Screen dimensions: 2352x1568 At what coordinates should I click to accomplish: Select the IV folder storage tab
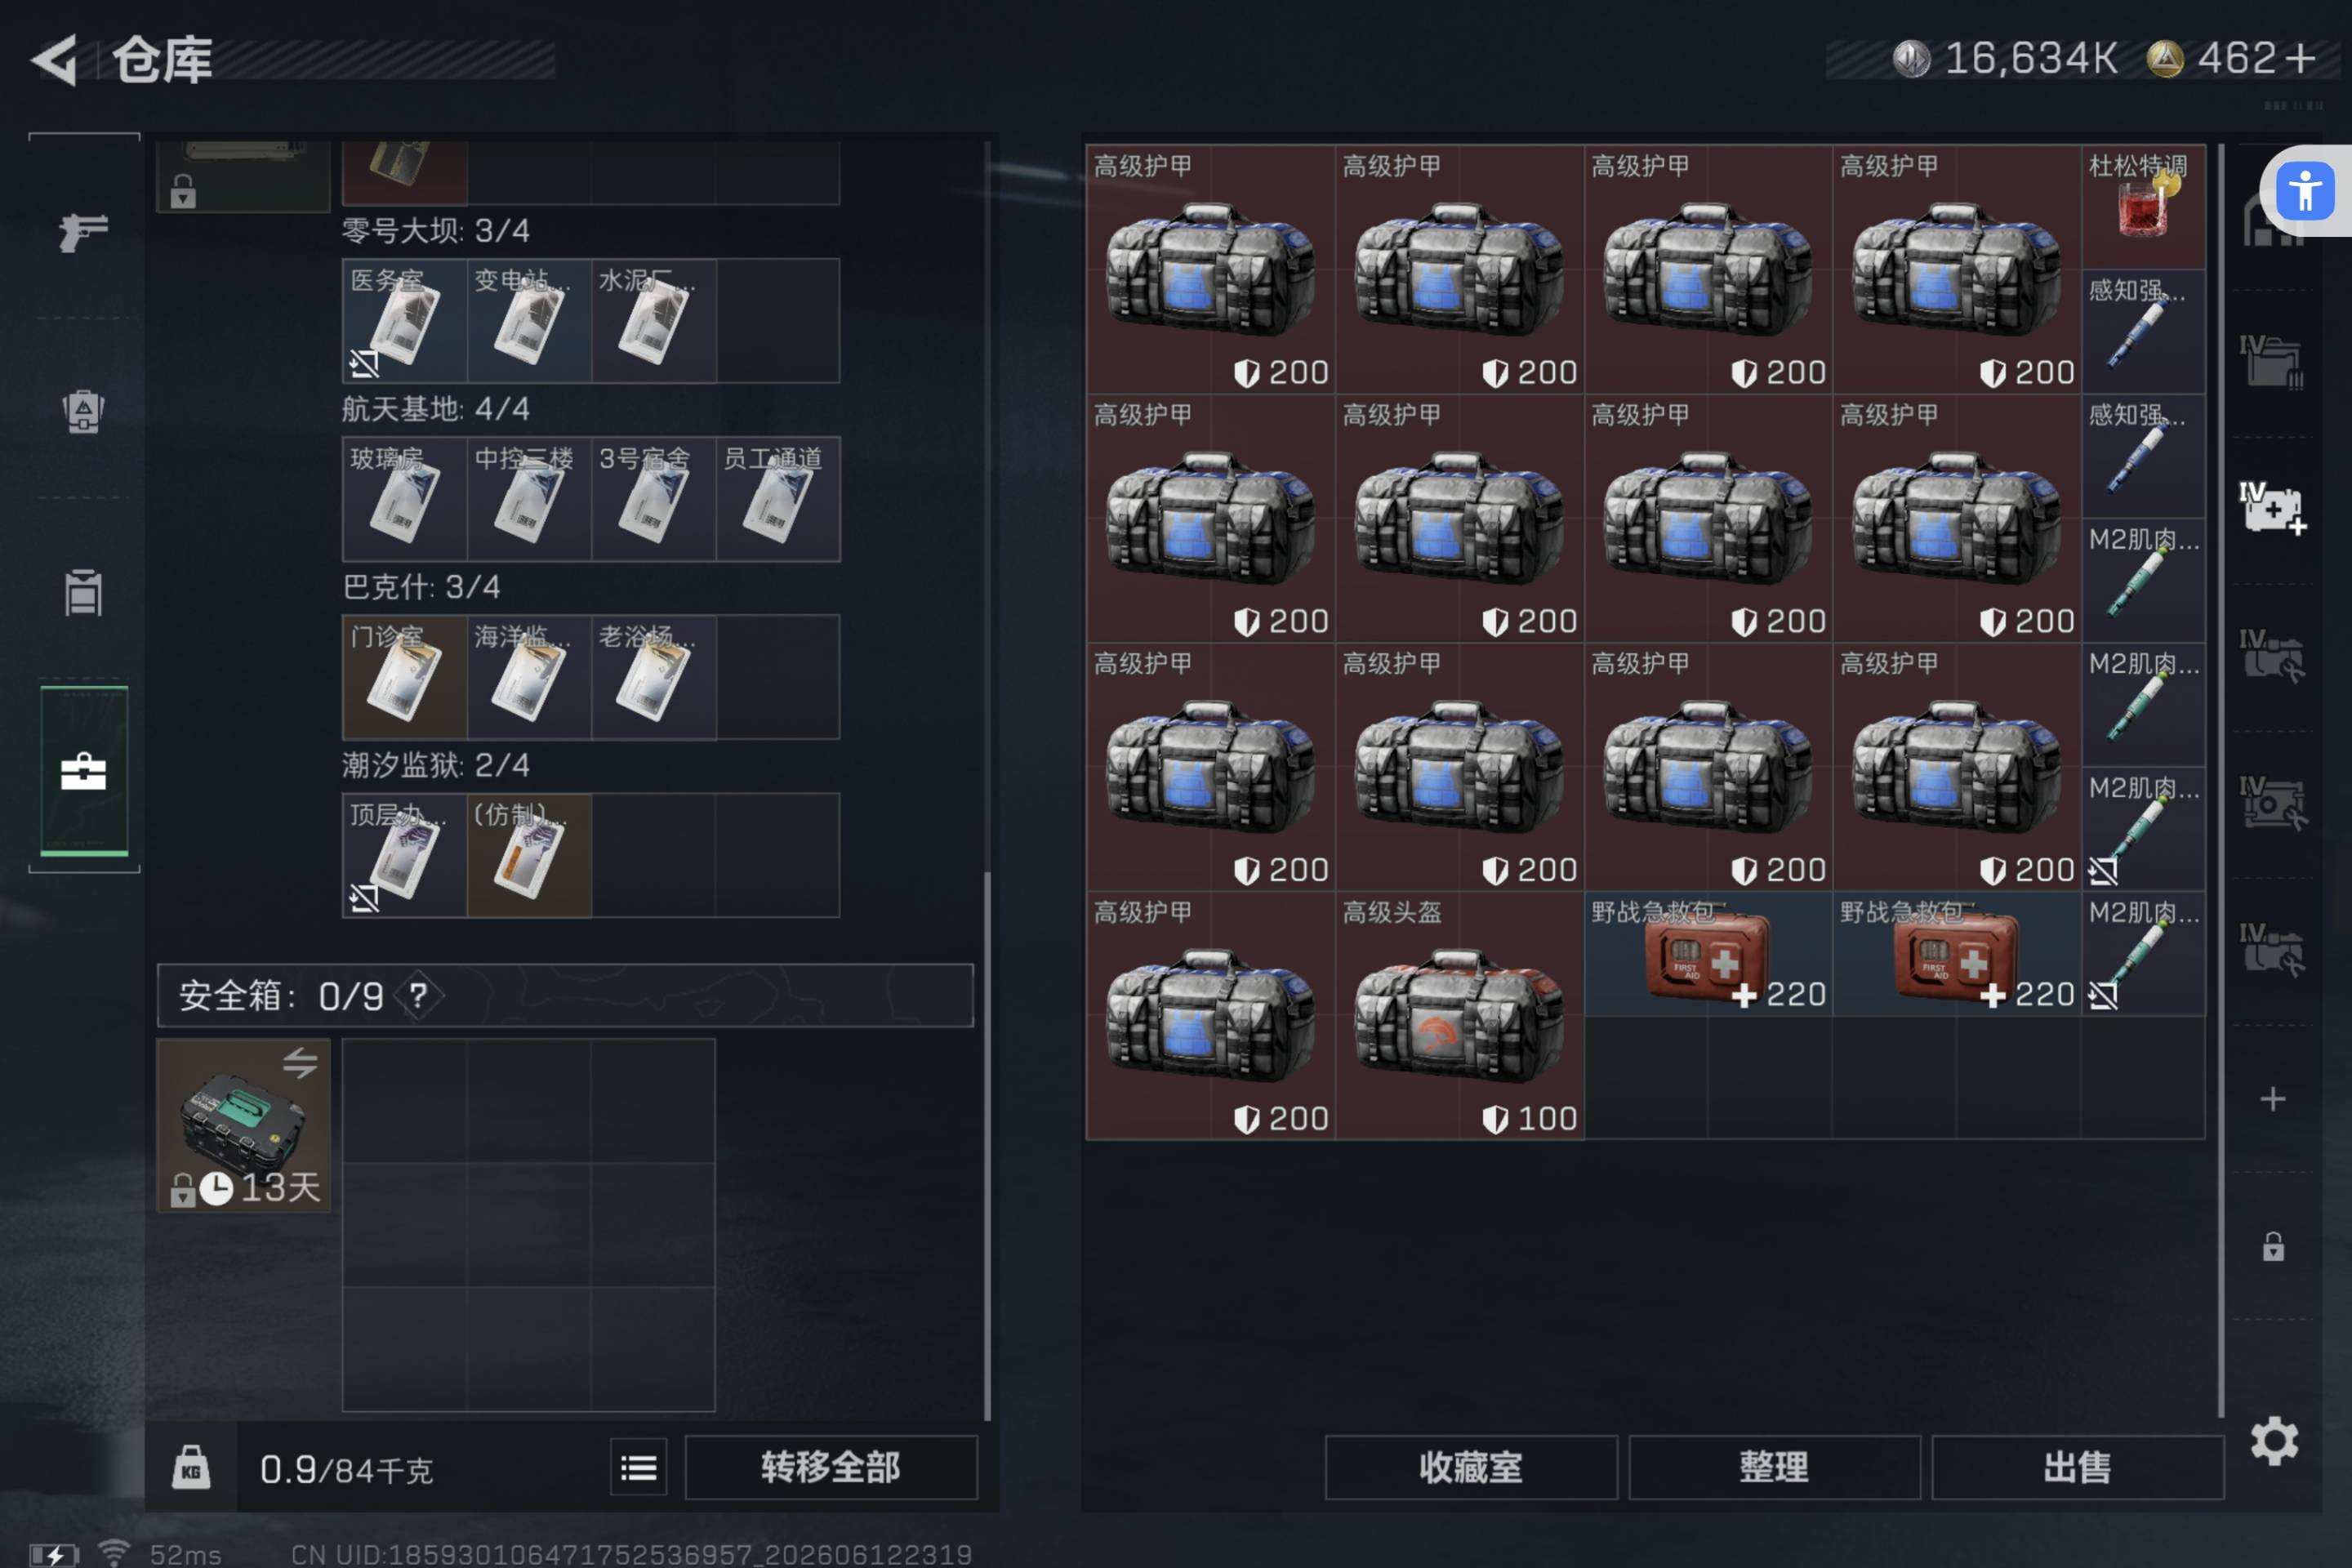pyautogui.click(x=2272, y=362)
